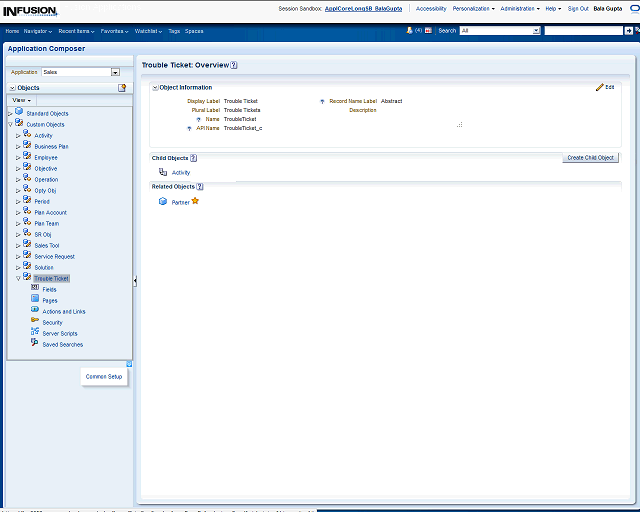Click help icon next to Child Objects
The width and height of the screenshot is (640, 512).
coord(193,158)
